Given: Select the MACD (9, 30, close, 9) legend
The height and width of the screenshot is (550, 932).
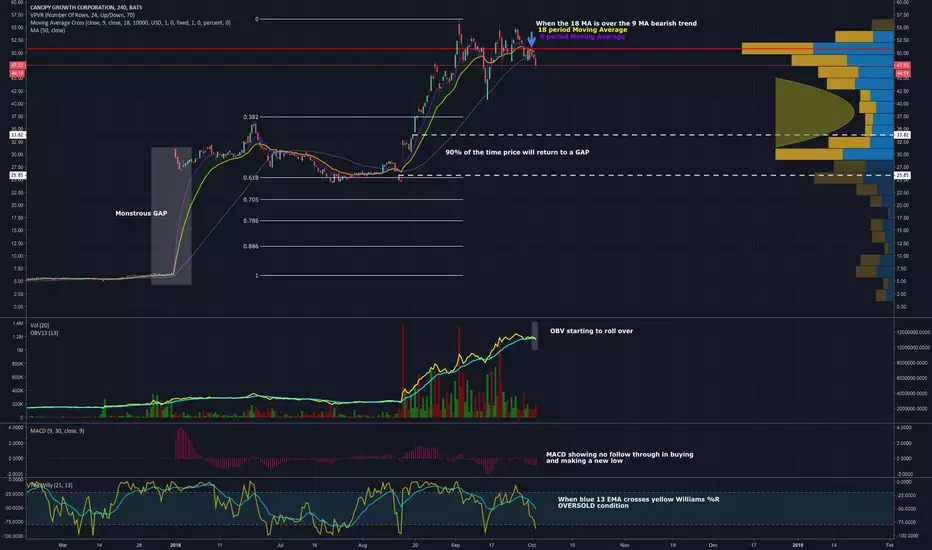Looking at the screenshot, I should coord(57,430).
